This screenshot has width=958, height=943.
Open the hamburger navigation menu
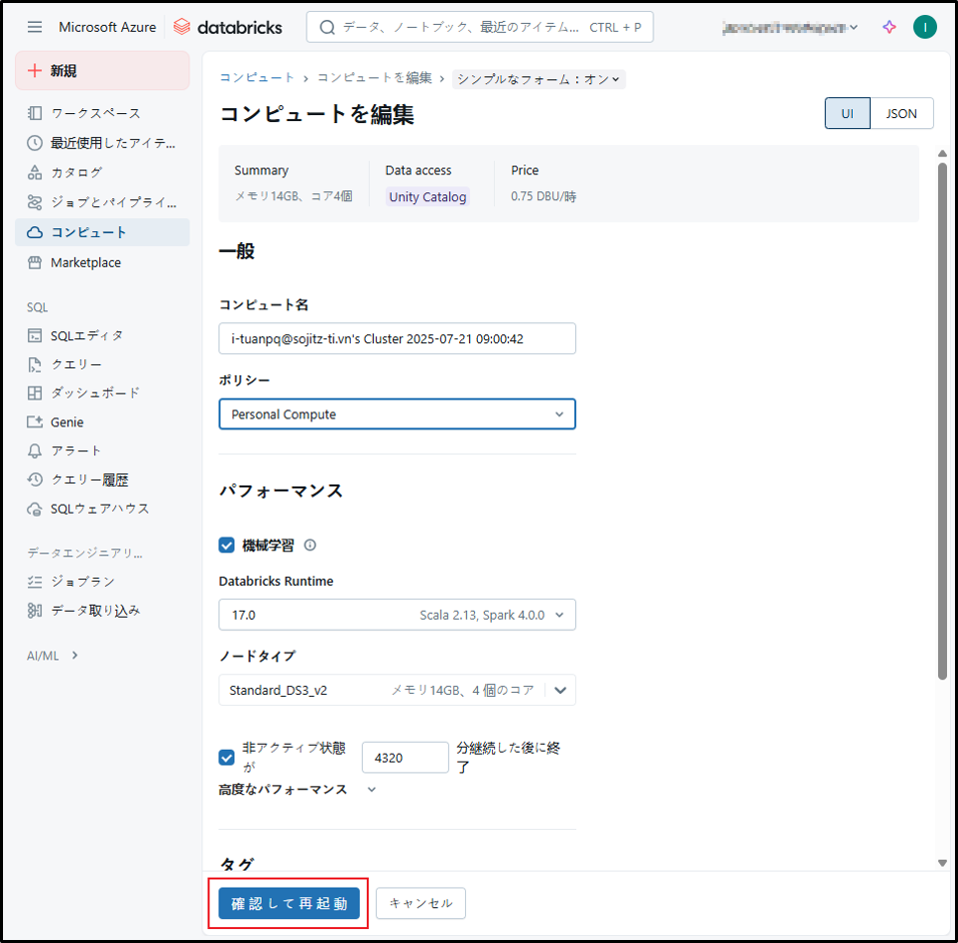(35, 27)
